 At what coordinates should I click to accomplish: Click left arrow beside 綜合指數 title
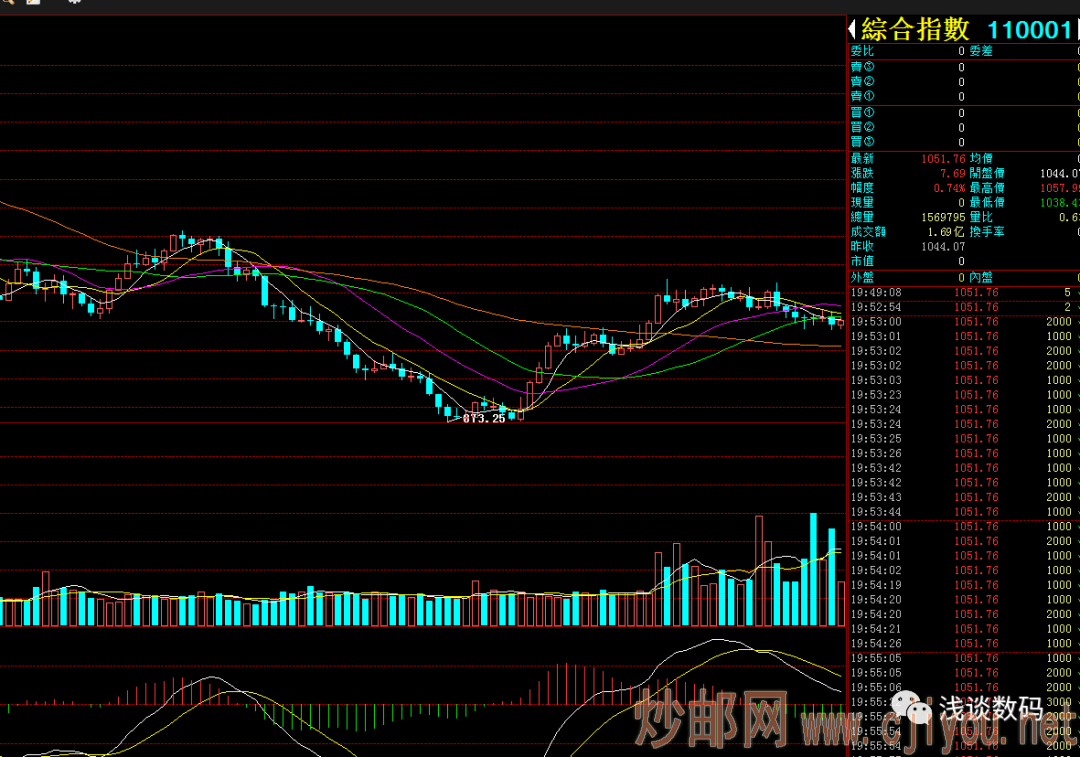[852, 30]
